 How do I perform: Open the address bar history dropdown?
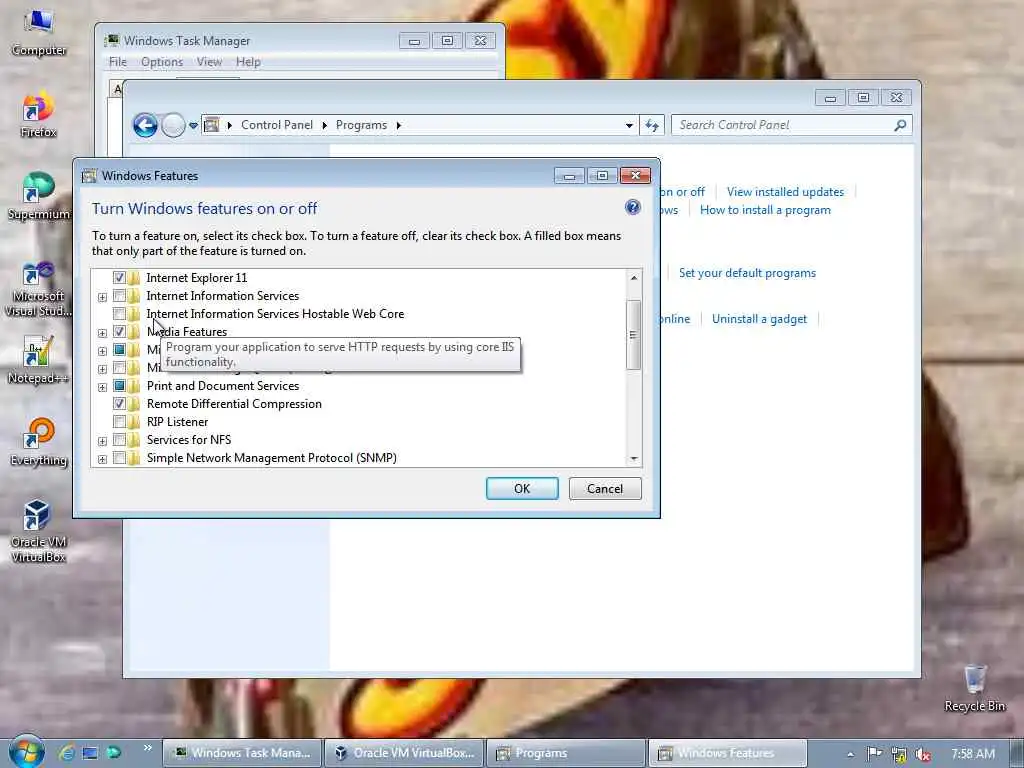tap(629, 125)
